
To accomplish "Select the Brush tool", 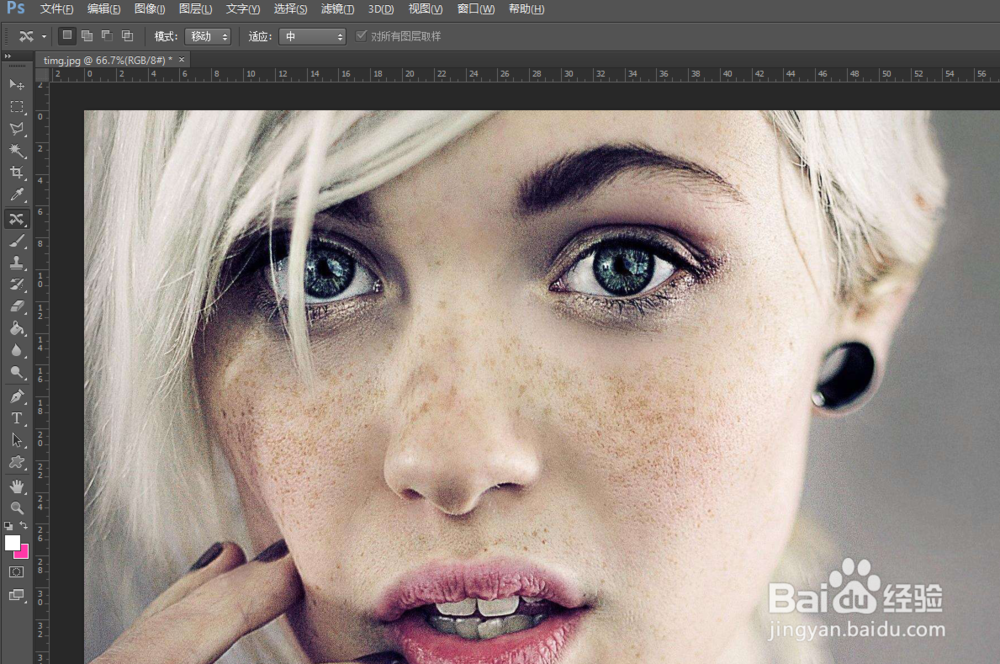I will point(17,241).
